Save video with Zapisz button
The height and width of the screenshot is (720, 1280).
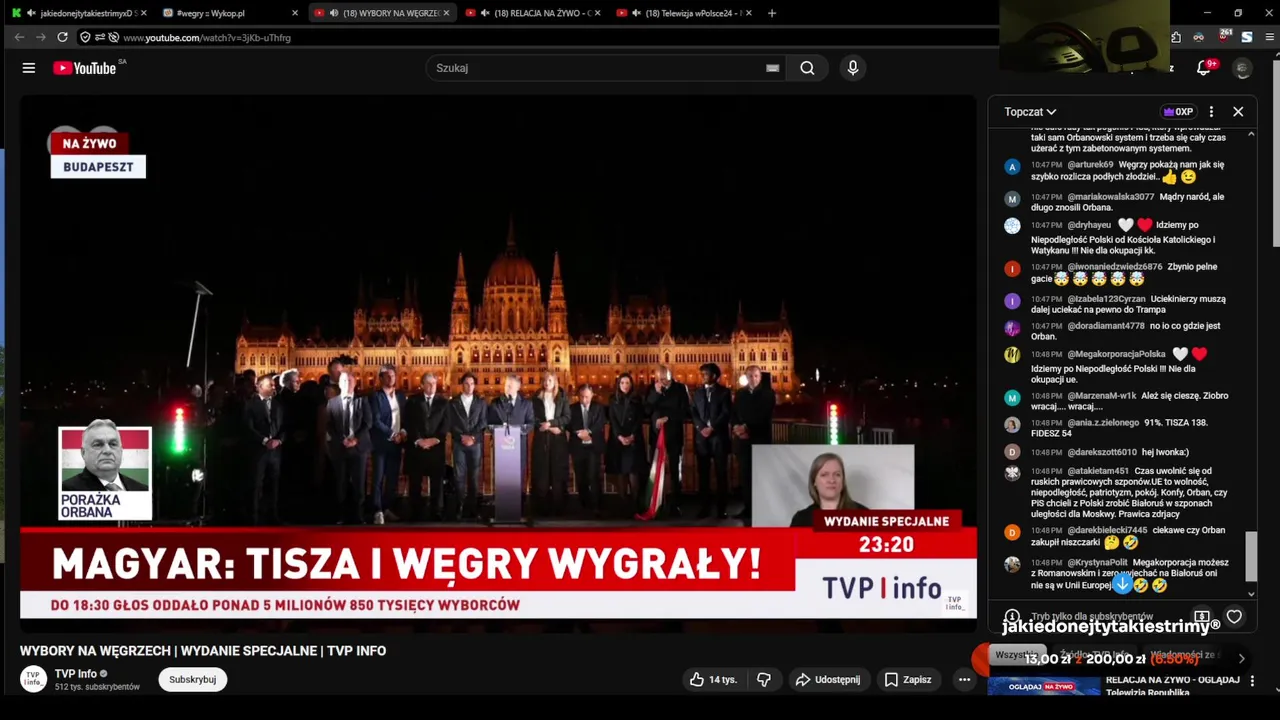[908, 679]
